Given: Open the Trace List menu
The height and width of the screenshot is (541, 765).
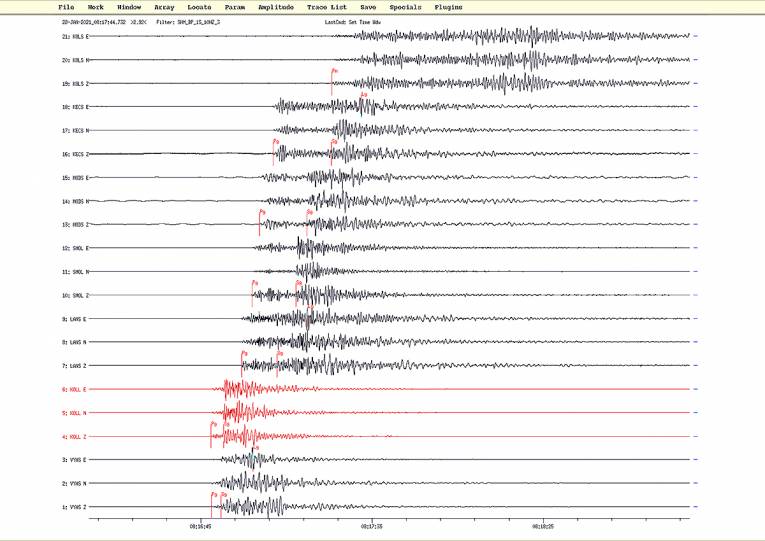Looking at the screenshot, I should tap(324, 7).
